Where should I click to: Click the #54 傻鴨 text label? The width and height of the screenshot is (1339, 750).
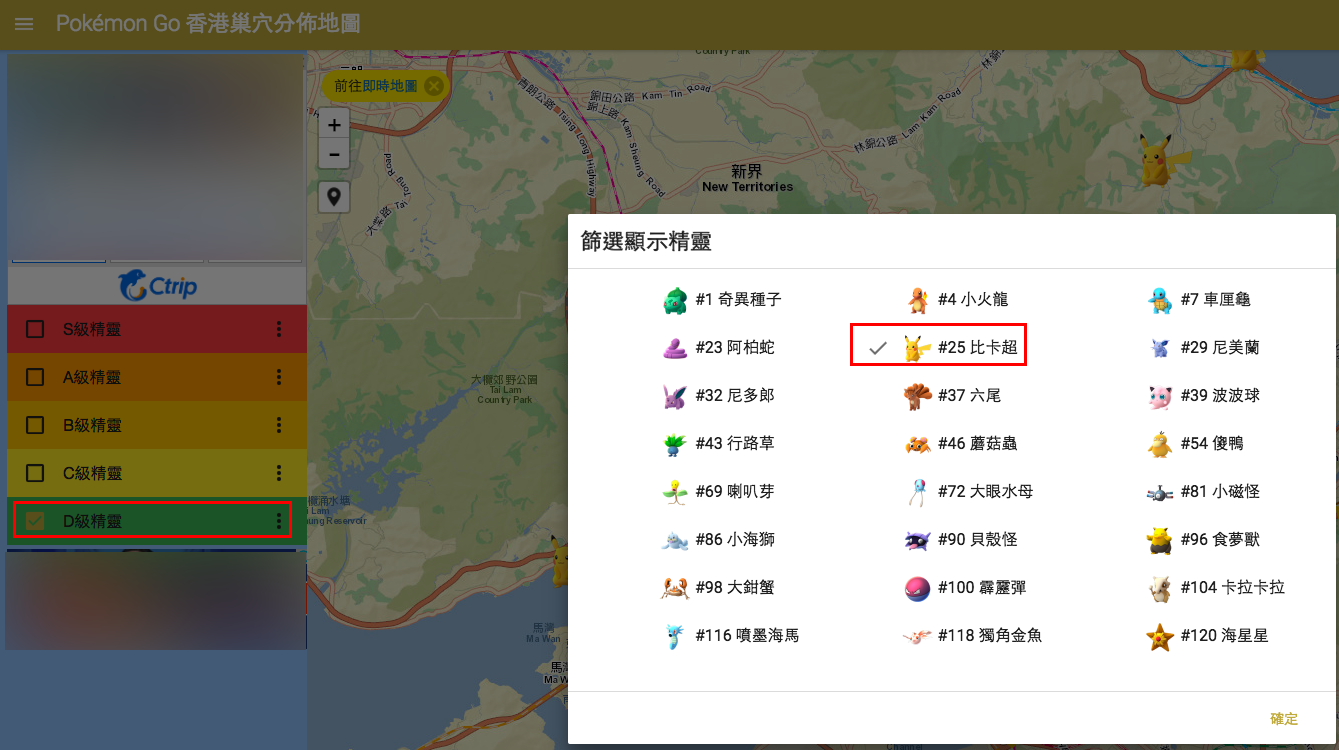coord(1212,444)
